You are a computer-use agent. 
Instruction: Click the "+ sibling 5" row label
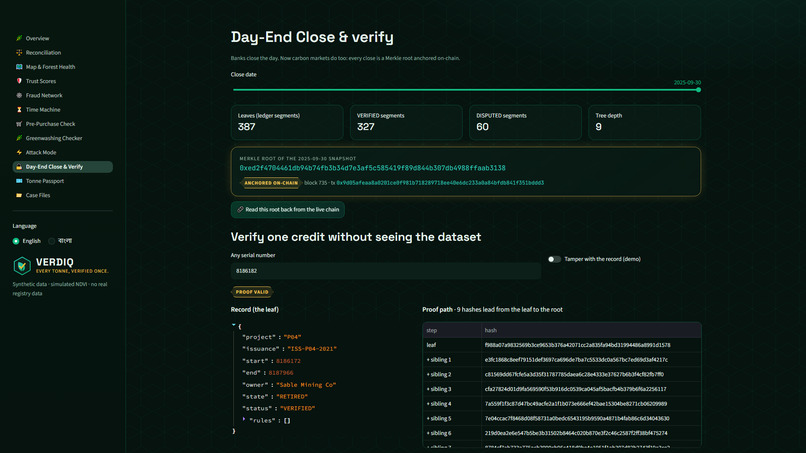(439, 419)
